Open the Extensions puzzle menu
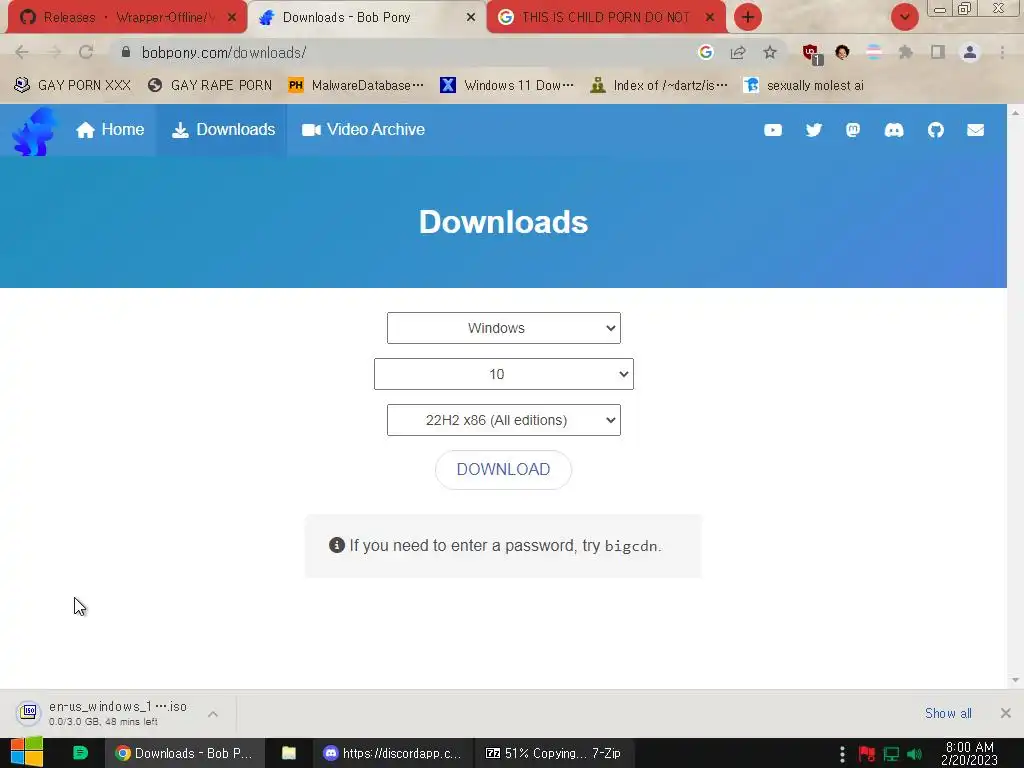Screen dimensions: 1024x768 pyautogui.click(x=905, y=52)
